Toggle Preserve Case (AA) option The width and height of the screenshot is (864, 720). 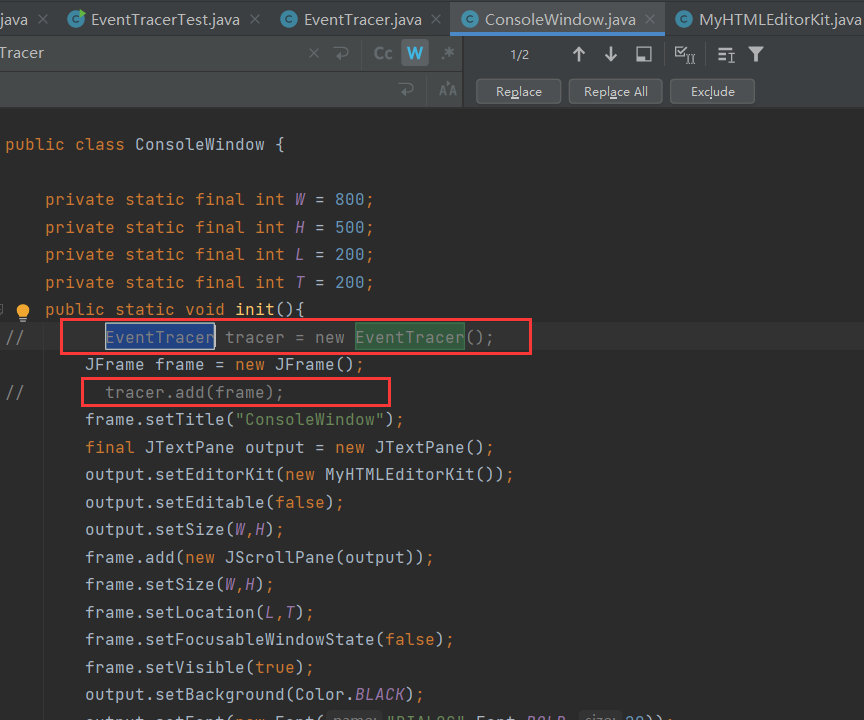pyautogui.click(x=447, y=89)
